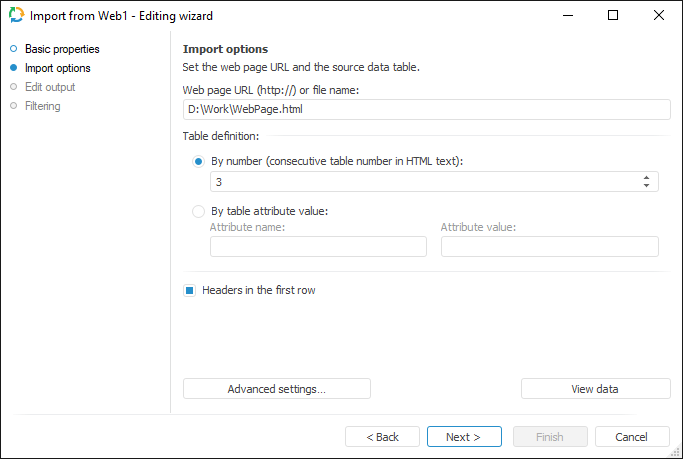Proceed with the Next button
The height and width of the screenshot is (459, 683).
tap(464, 437)
